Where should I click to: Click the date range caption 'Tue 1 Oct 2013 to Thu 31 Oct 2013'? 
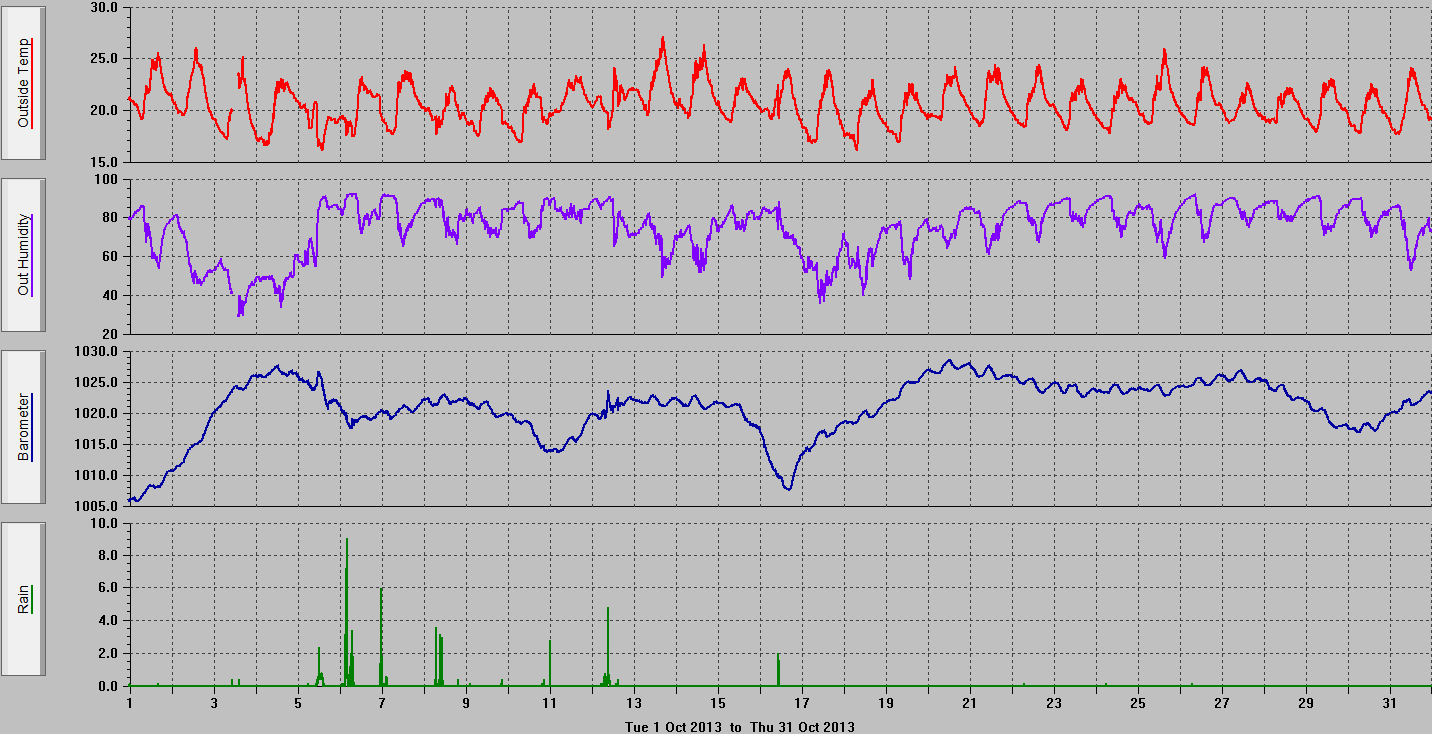(740, 727)
